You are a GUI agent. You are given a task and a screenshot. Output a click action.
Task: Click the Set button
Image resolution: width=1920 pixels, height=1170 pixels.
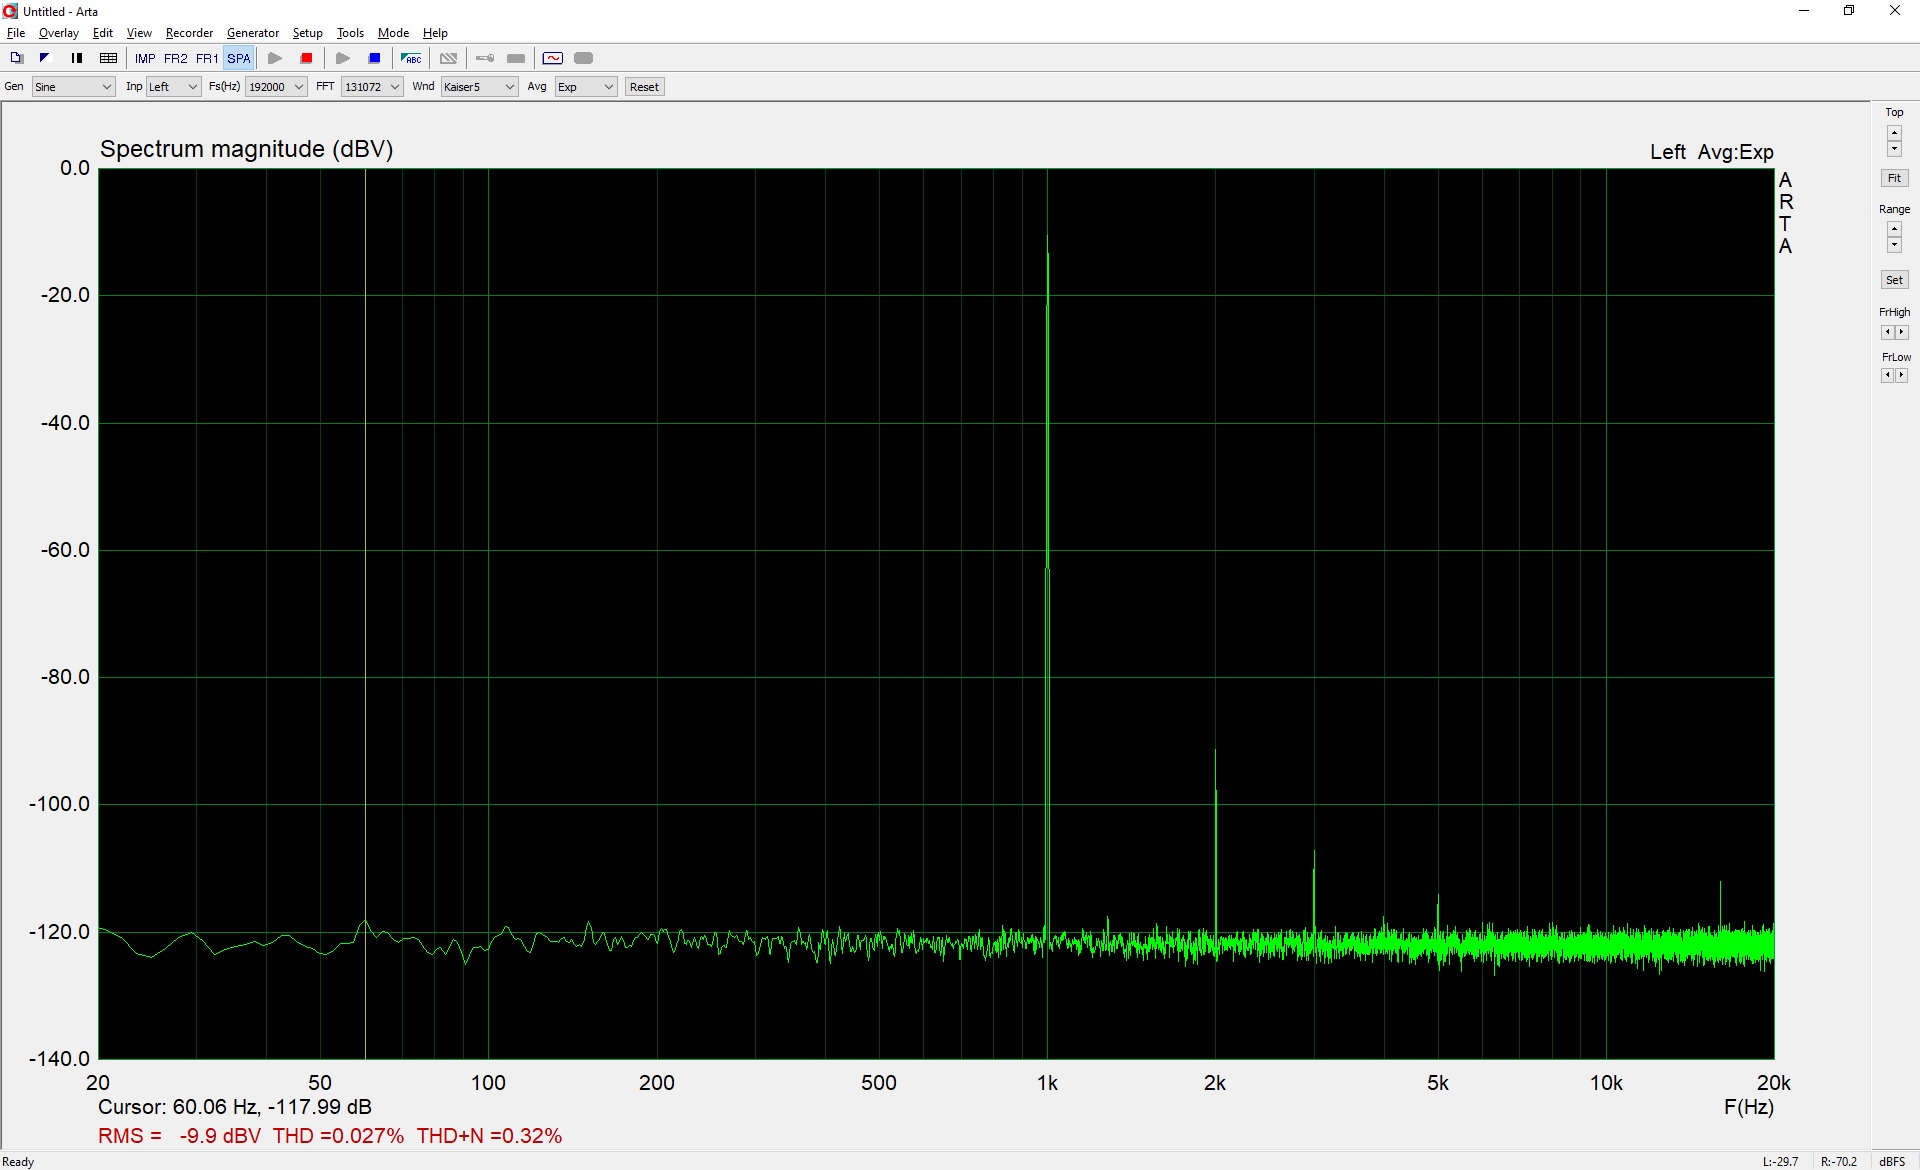(x=1894, y=280)
